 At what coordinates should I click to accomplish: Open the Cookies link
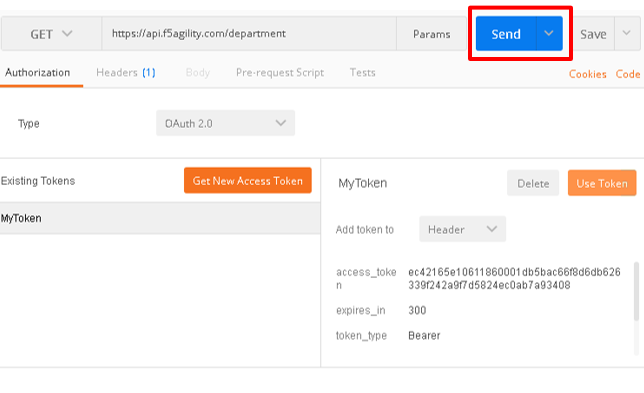click(587, 74)
